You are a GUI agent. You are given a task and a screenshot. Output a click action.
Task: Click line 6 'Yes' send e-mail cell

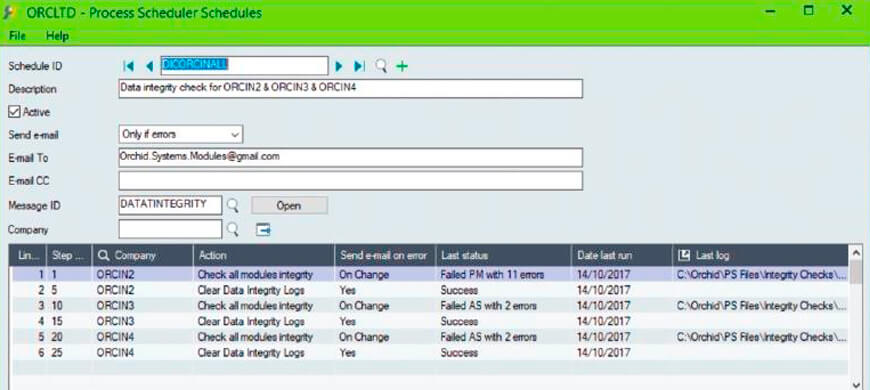(385, 352)
